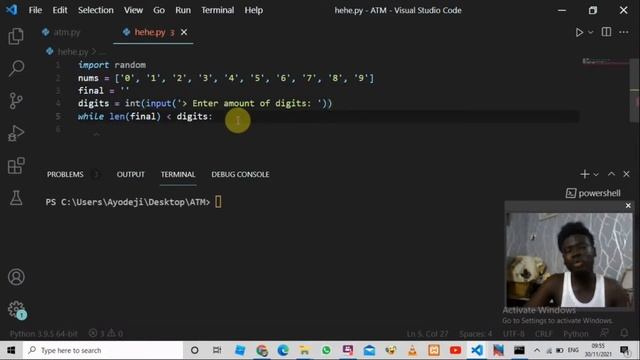Image resolution: width=640 pixels, height=360 pixels.
Task: Open the Manage gear icon
Action: pyautogui.click(x=16, y=309)
